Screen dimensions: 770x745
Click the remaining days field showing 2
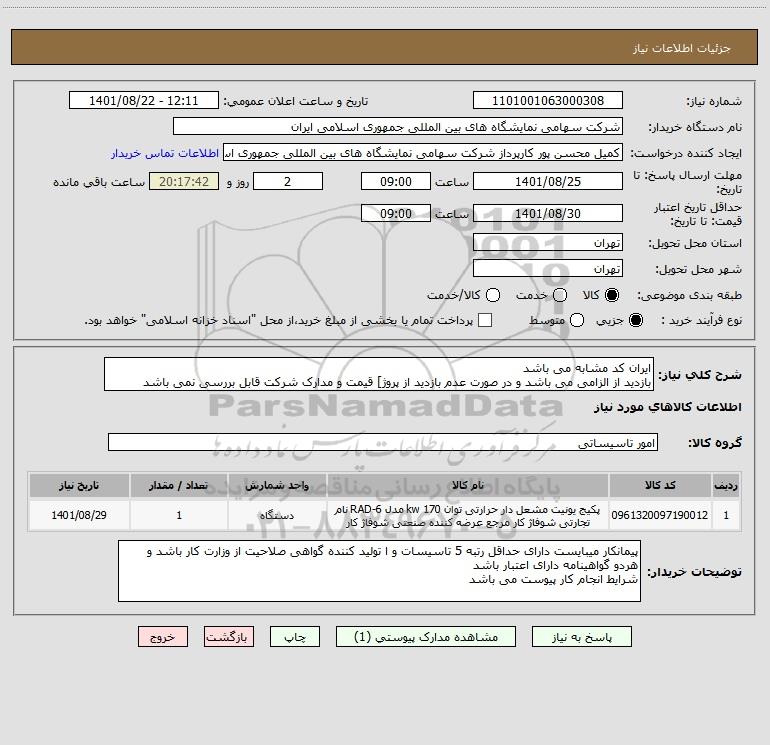[x=288, y=182]
